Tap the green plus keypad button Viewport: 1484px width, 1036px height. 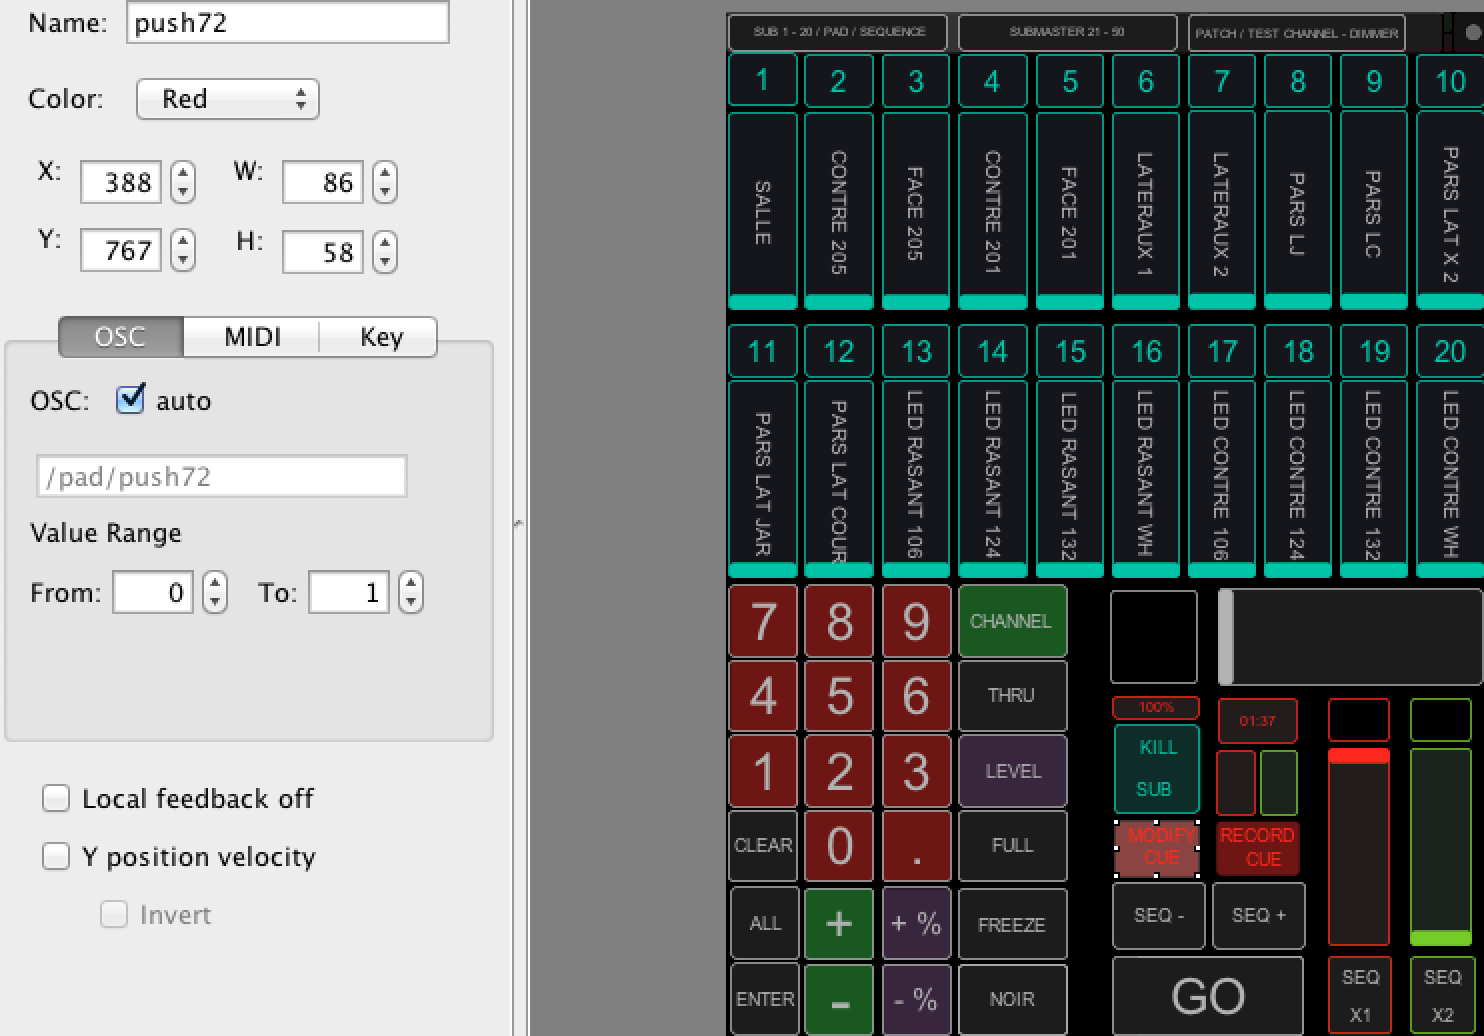click(x=839, y=923)
